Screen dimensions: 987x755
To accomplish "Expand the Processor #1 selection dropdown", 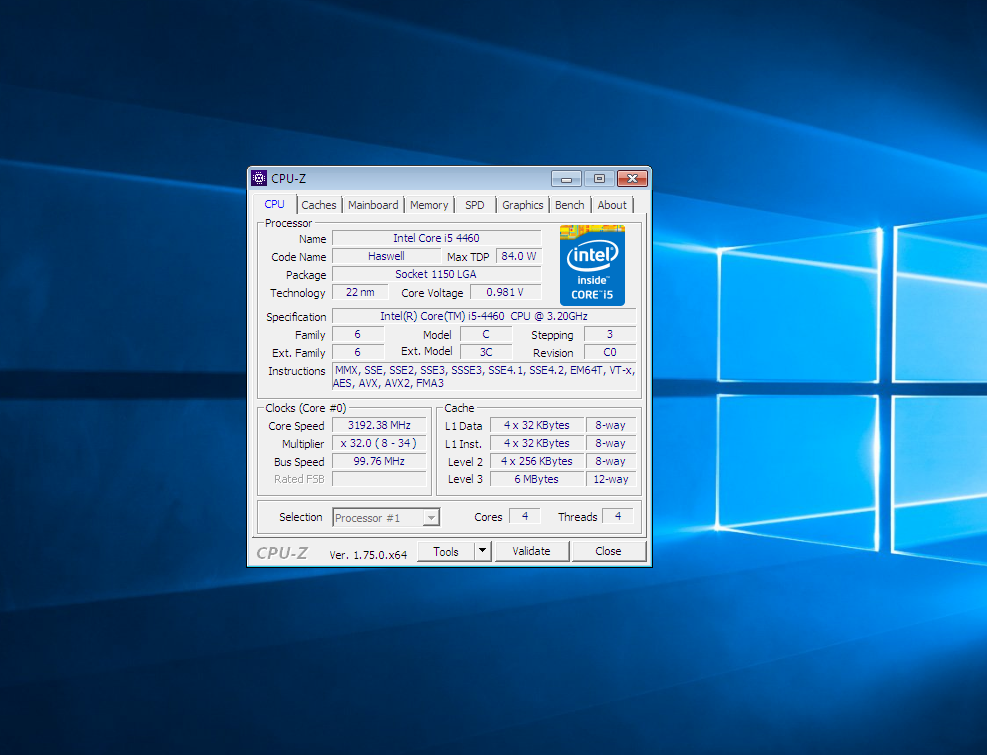I will 431,518.
